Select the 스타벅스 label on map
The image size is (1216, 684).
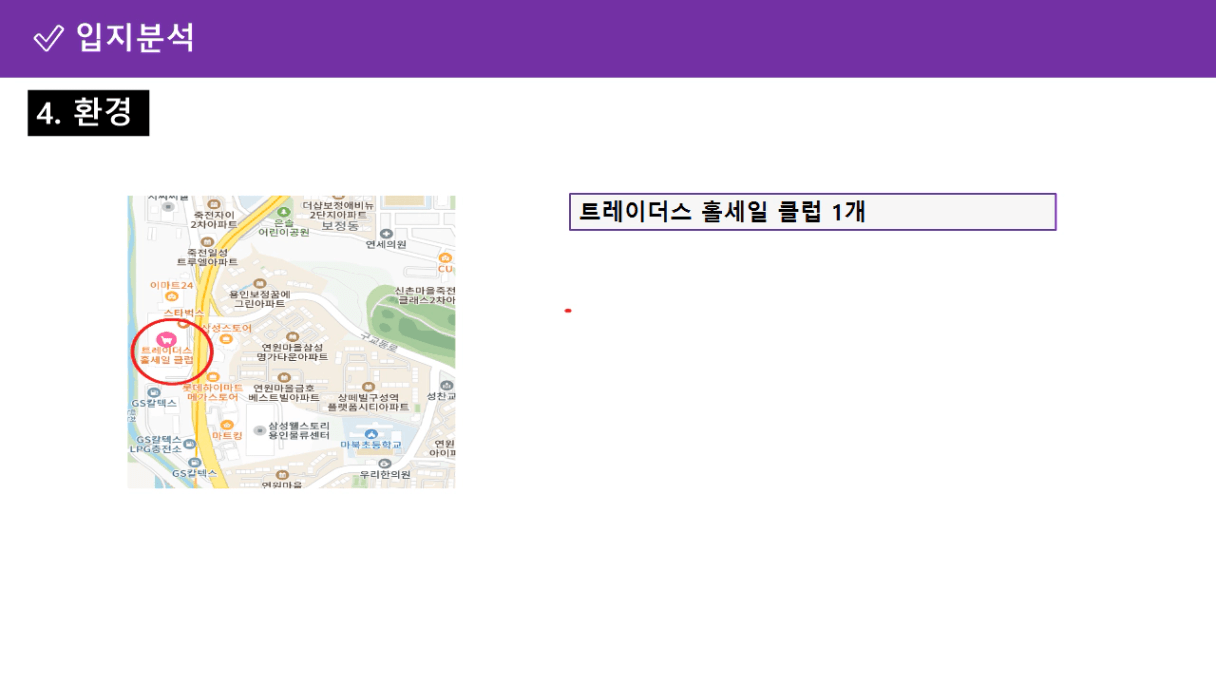tap(184, 313)
